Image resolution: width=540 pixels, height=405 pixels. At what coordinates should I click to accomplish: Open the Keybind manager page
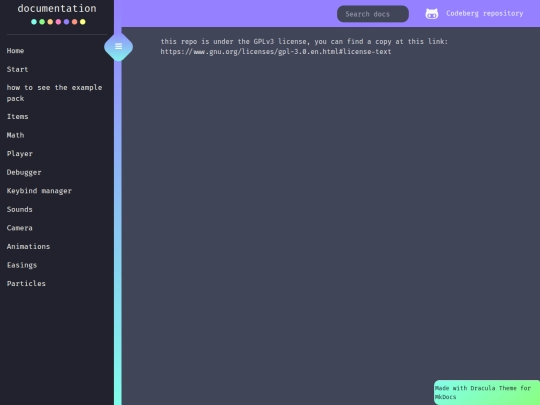click(x=39, y=191)
